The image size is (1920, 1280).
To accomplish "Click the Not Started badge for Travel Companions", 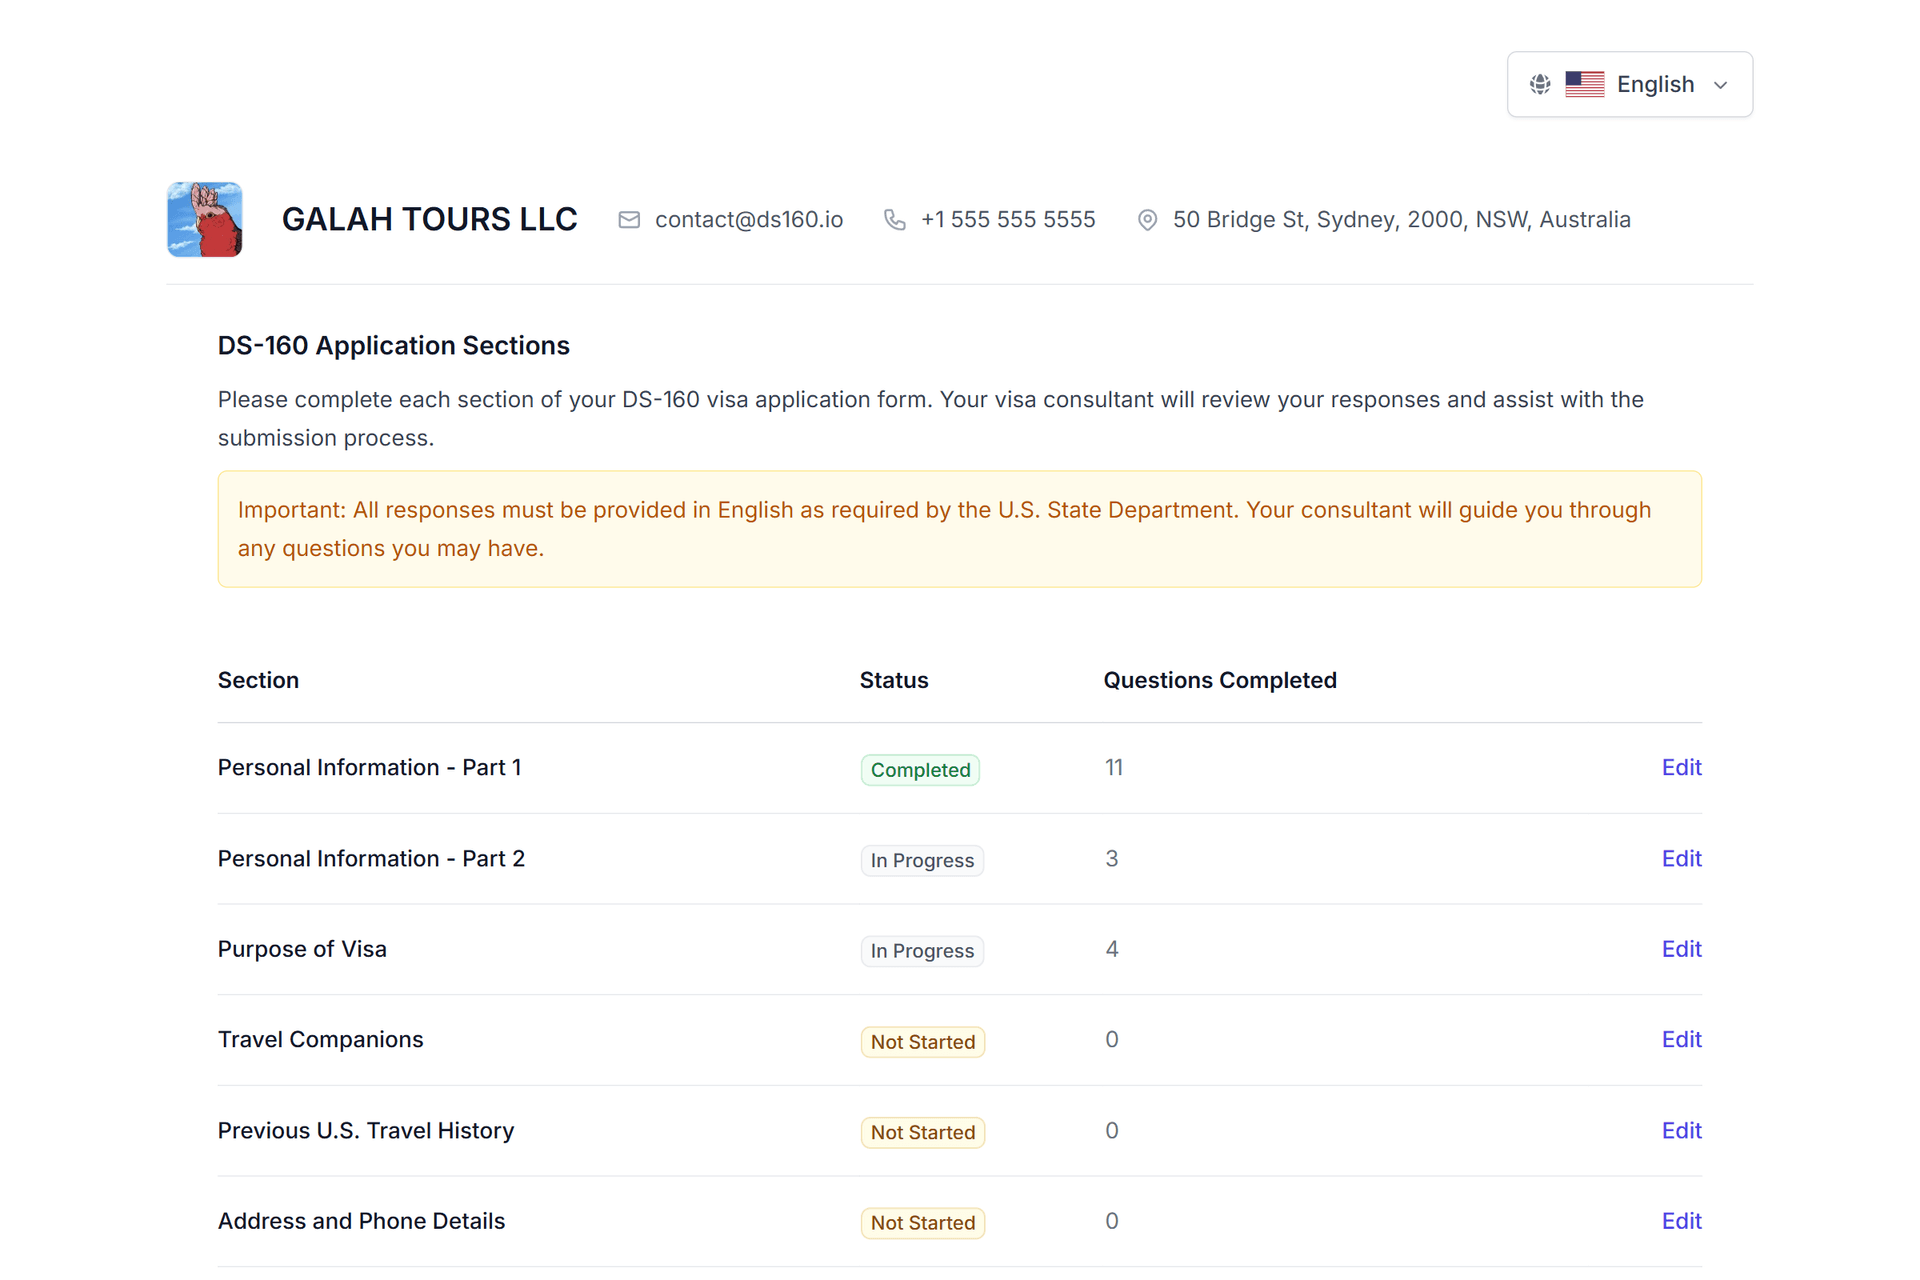I will pos(922,1041).
